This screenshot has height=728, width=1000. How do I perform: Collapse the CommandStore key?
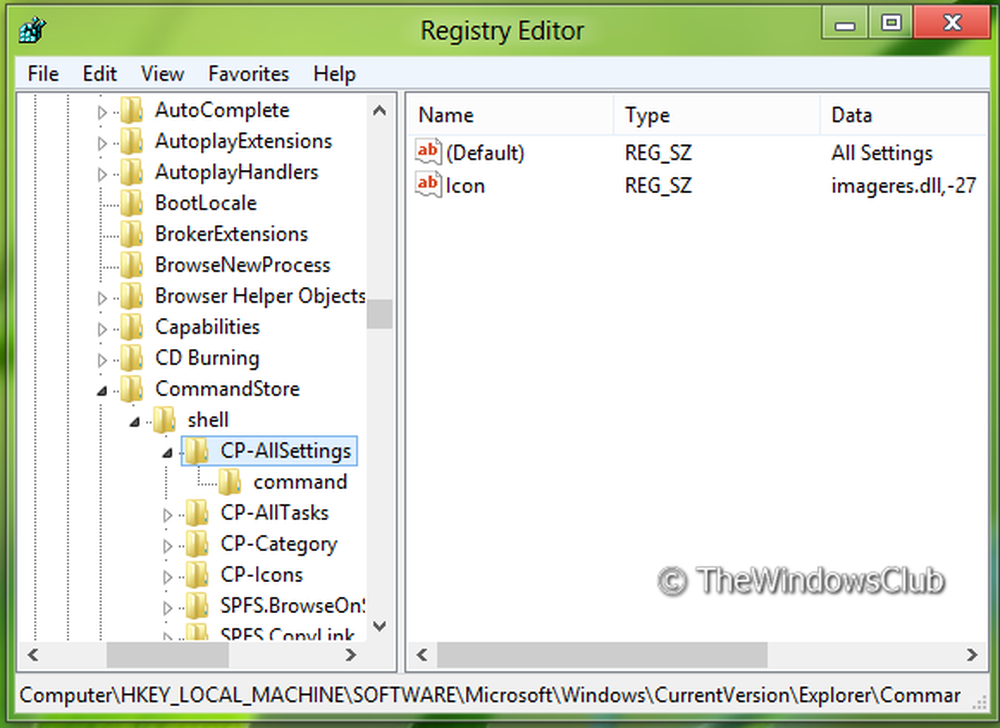[102, 391]
